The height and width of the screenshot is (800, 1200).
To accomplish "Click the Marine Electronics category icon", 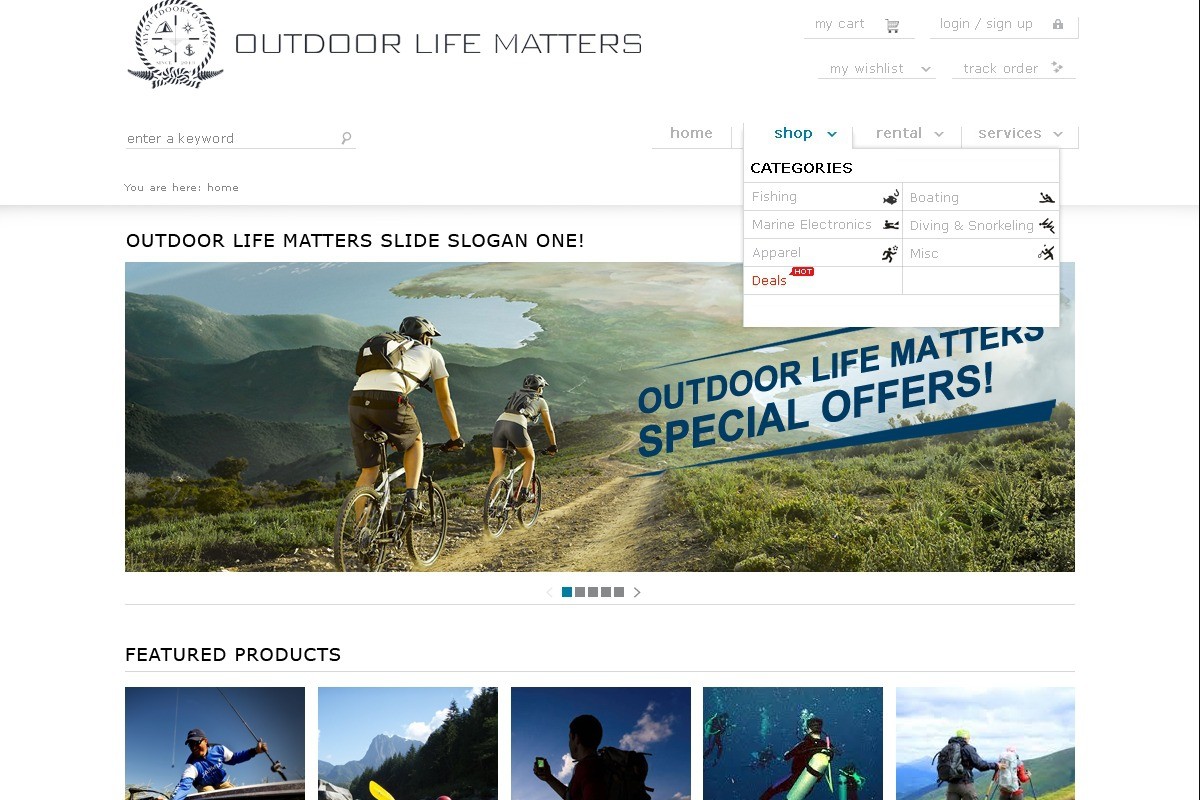I will (x=891, y=225).
